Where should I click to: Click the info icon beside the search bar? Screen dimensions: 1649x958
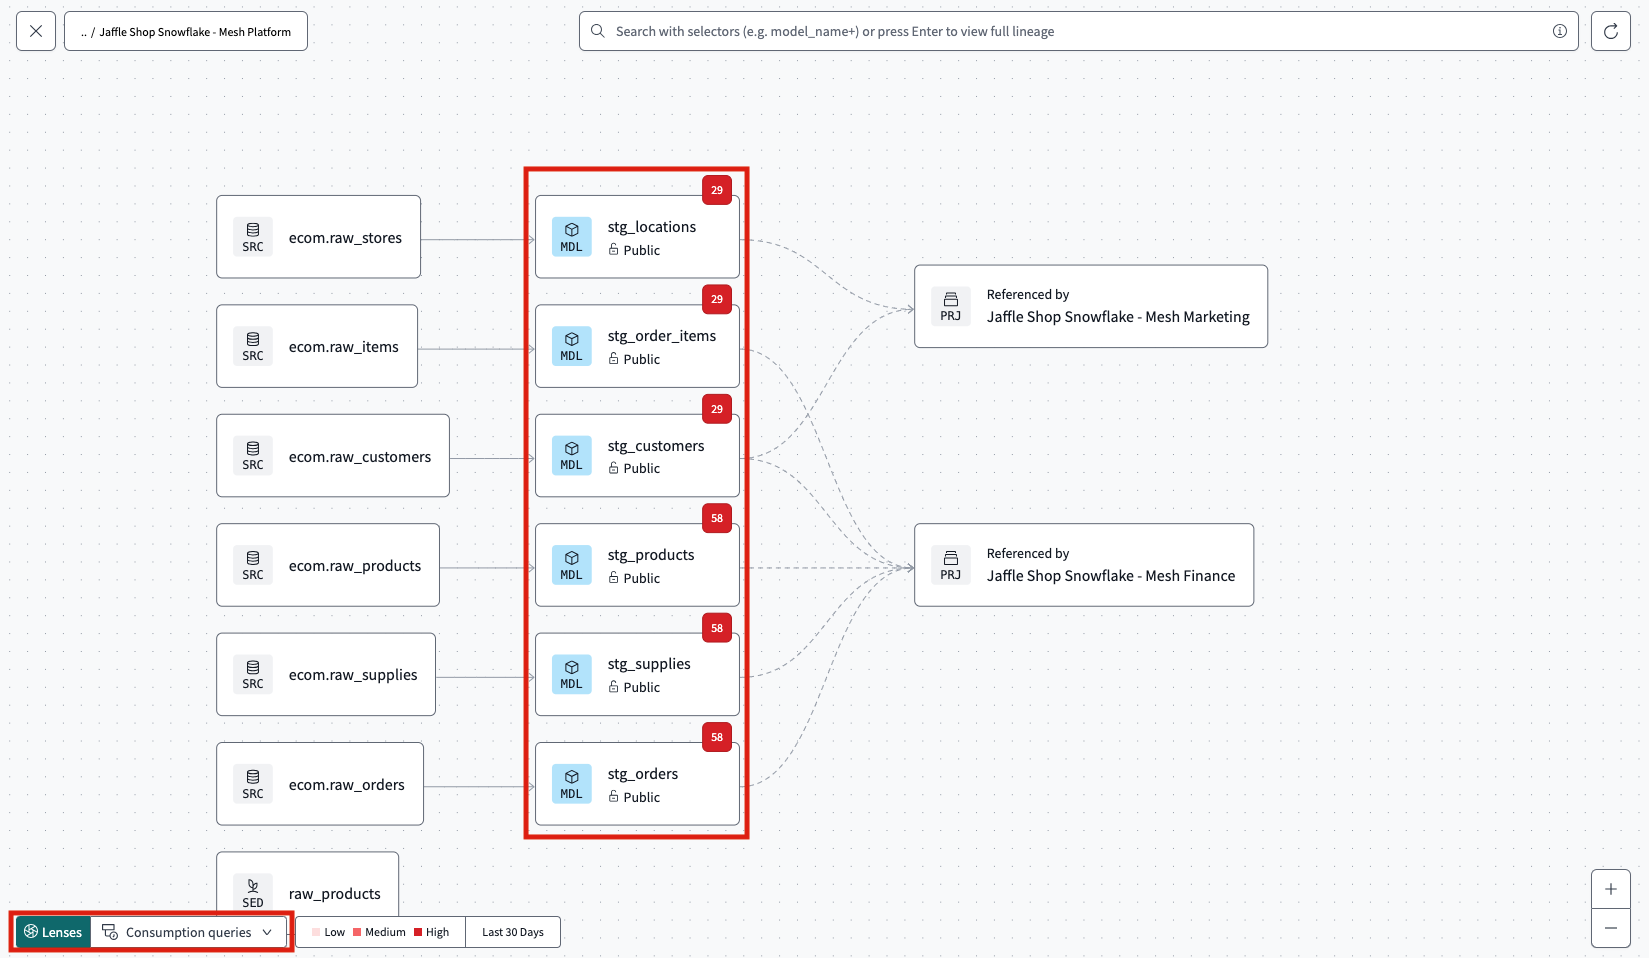tap(1558, 31)
